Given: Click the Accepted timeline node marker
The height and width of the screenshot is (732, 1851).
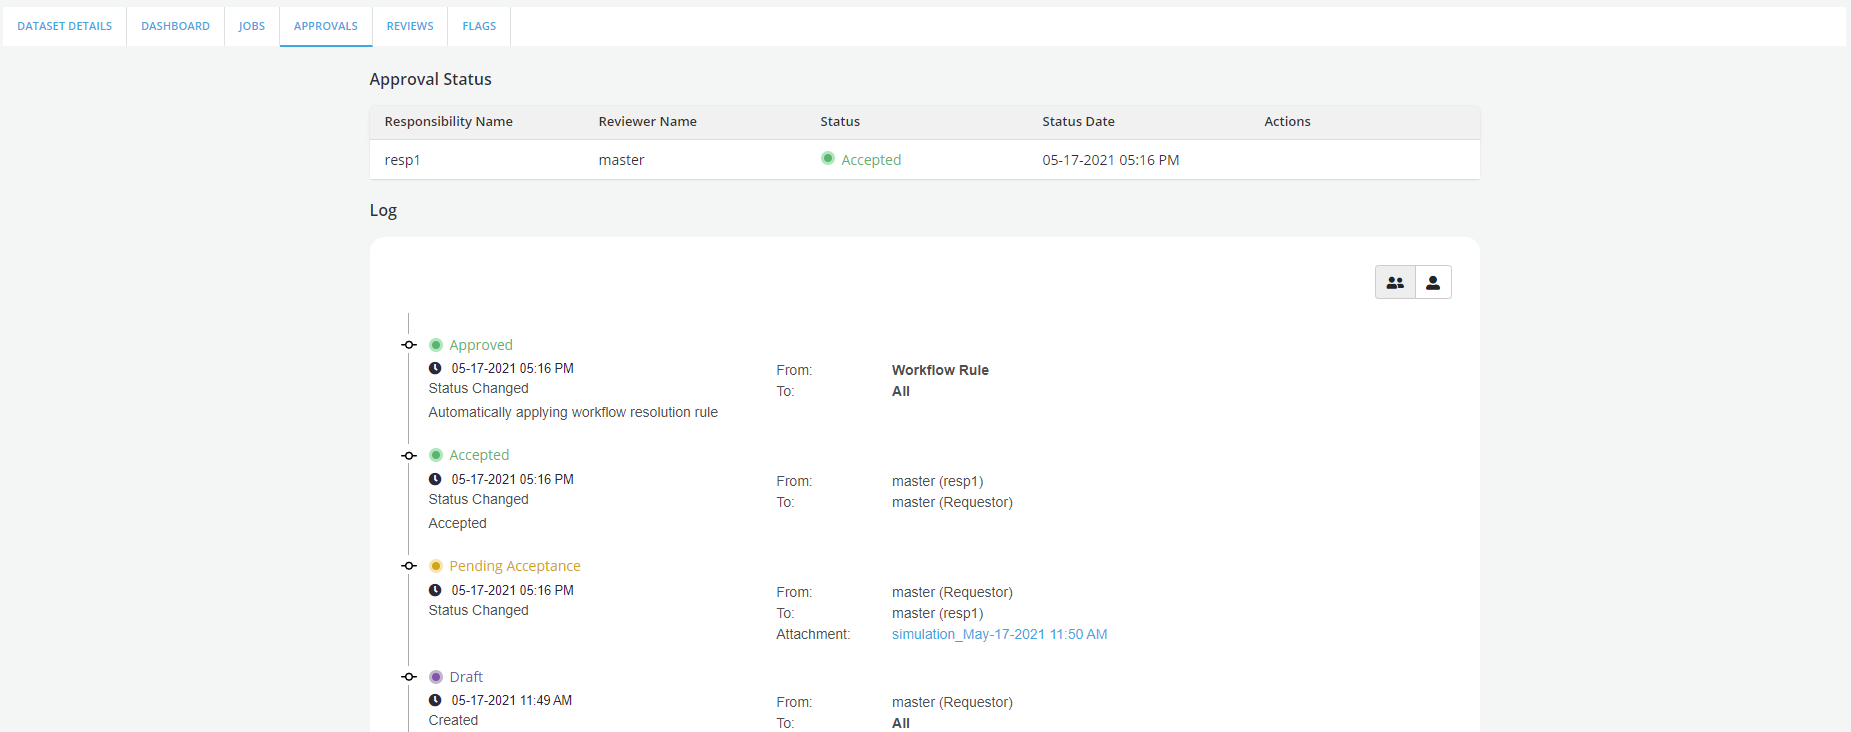Looking at the screenshot, I should (x=409, y=456).
